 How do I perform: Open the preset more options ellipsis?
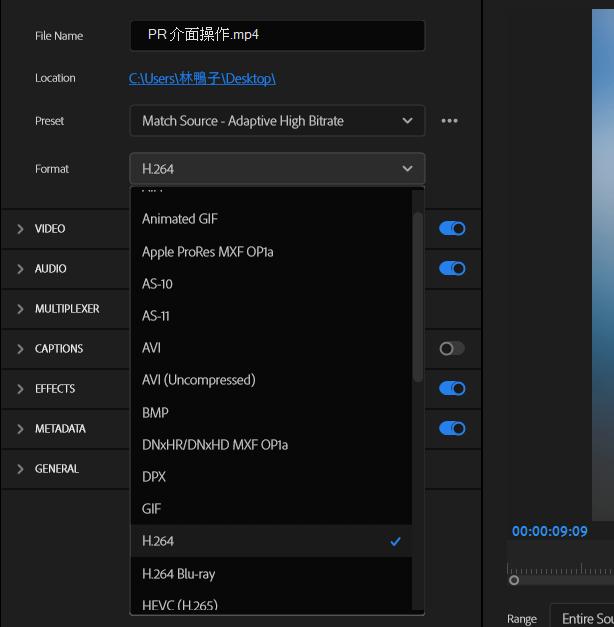click(449, 121)
